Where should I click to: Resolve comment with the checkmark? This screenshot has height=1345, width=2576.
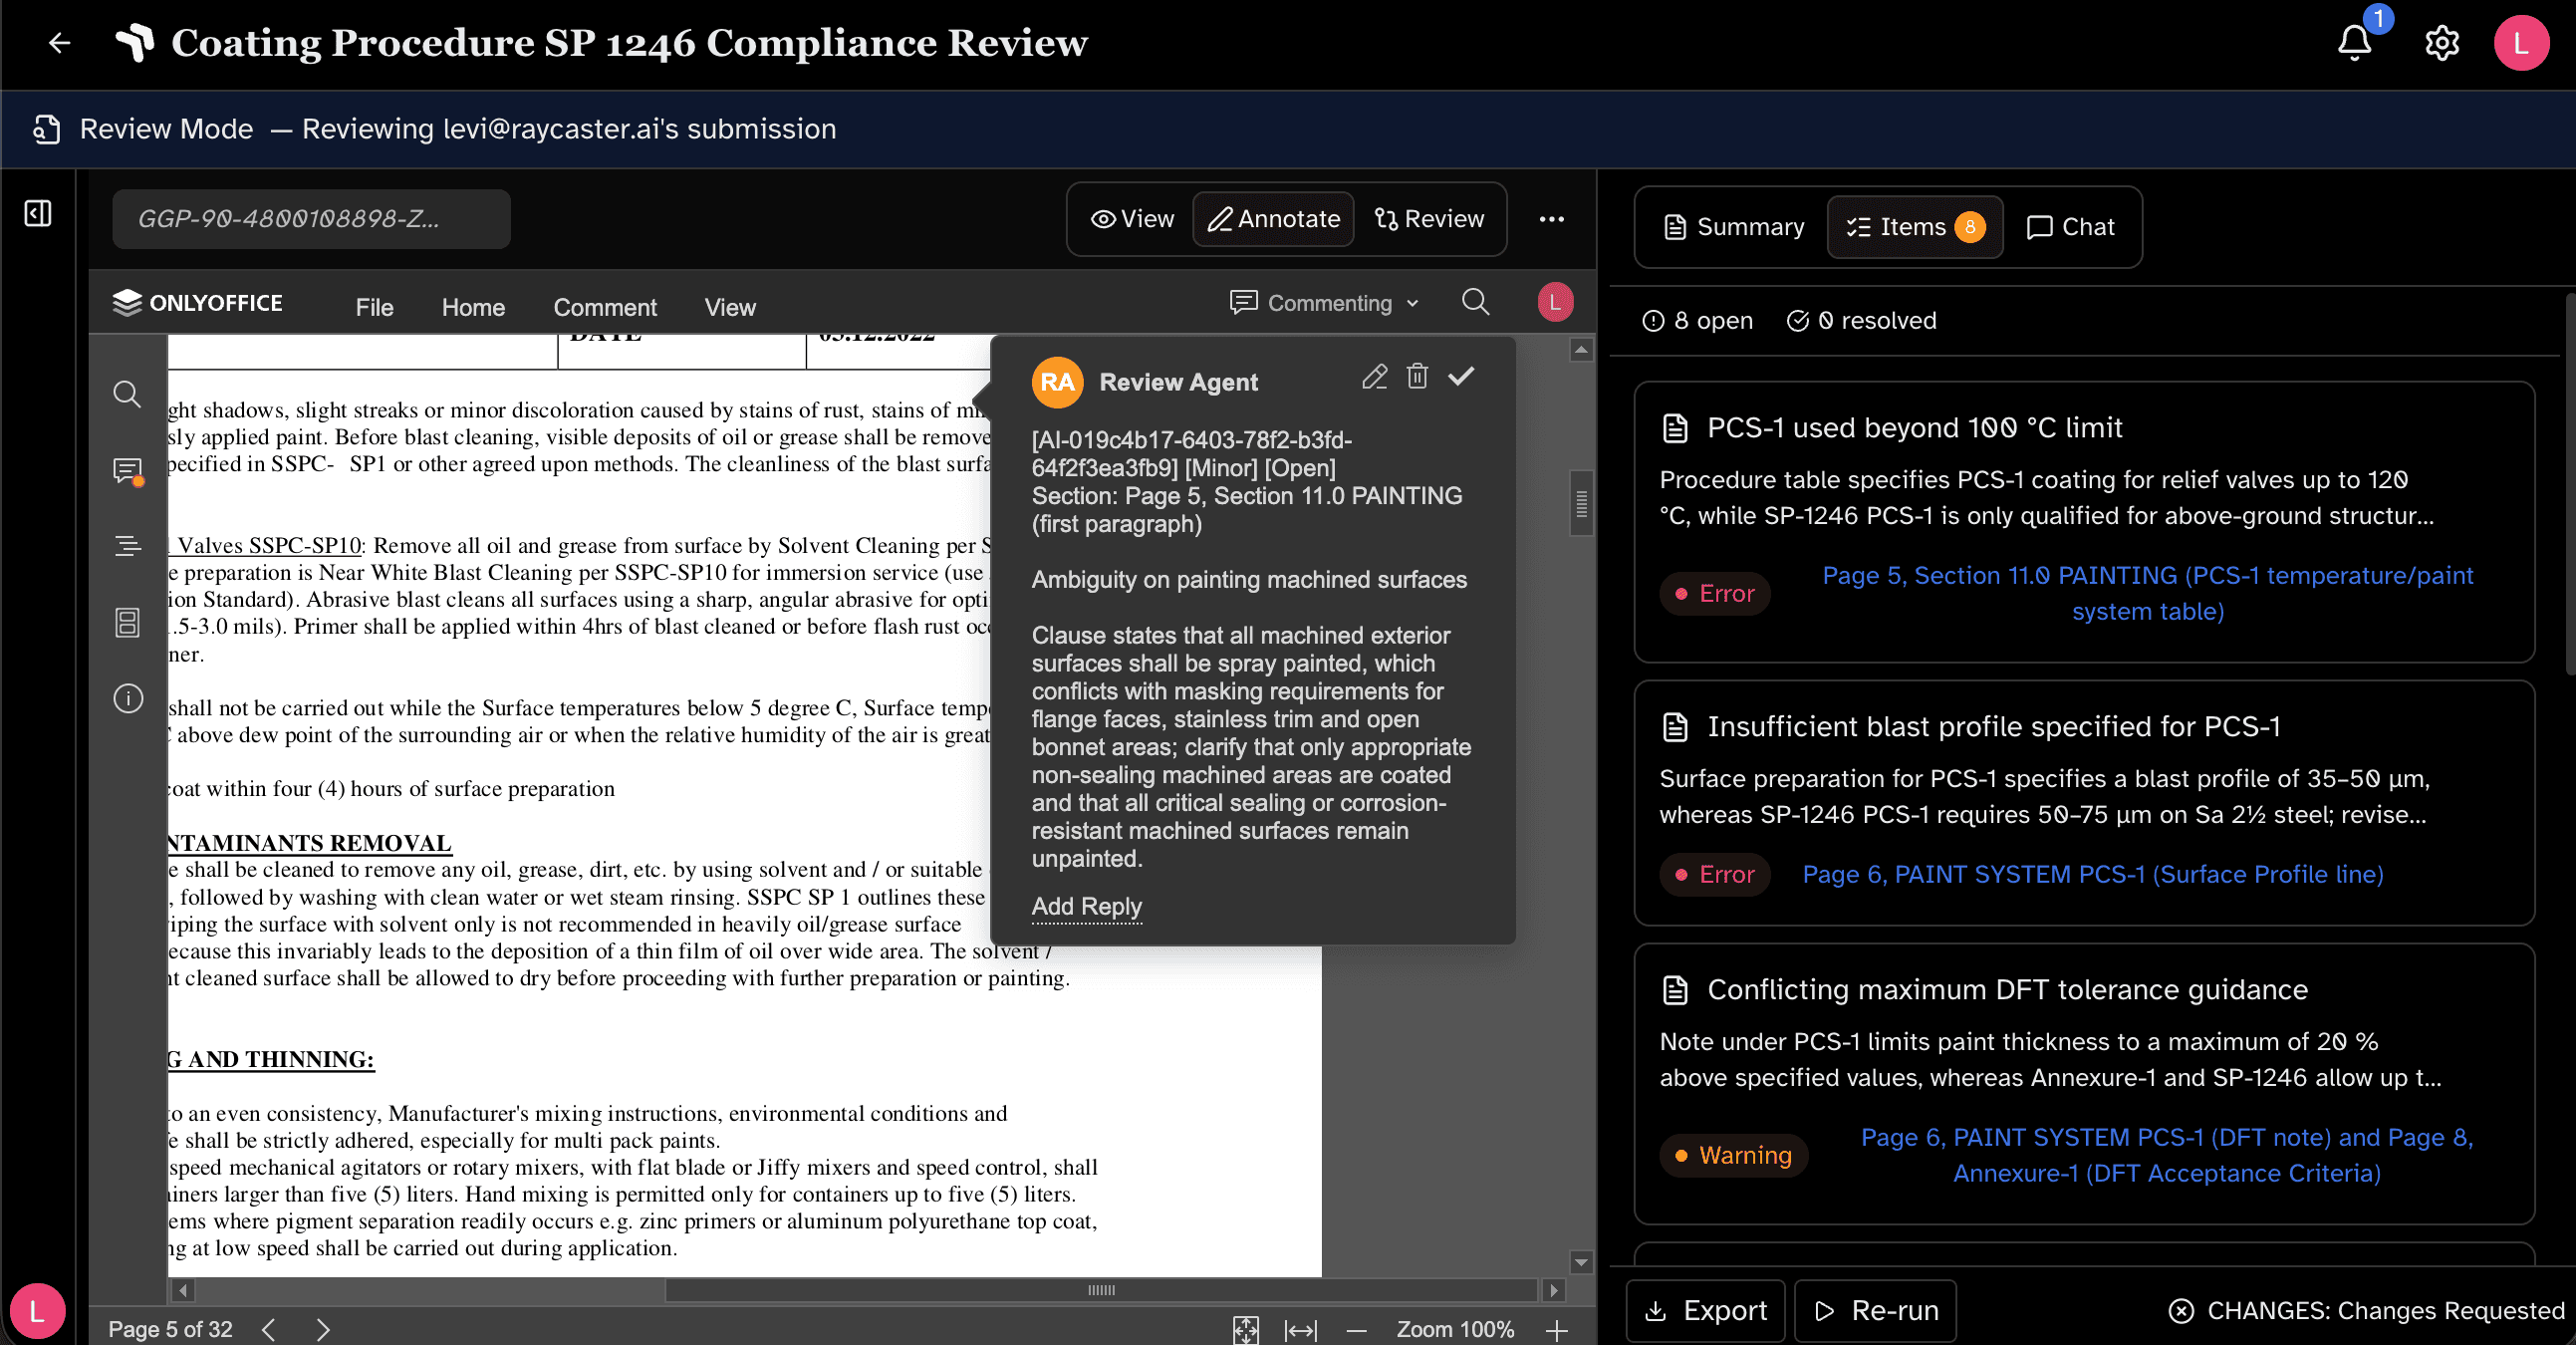pyautogui.click(x=1461, y=377)
